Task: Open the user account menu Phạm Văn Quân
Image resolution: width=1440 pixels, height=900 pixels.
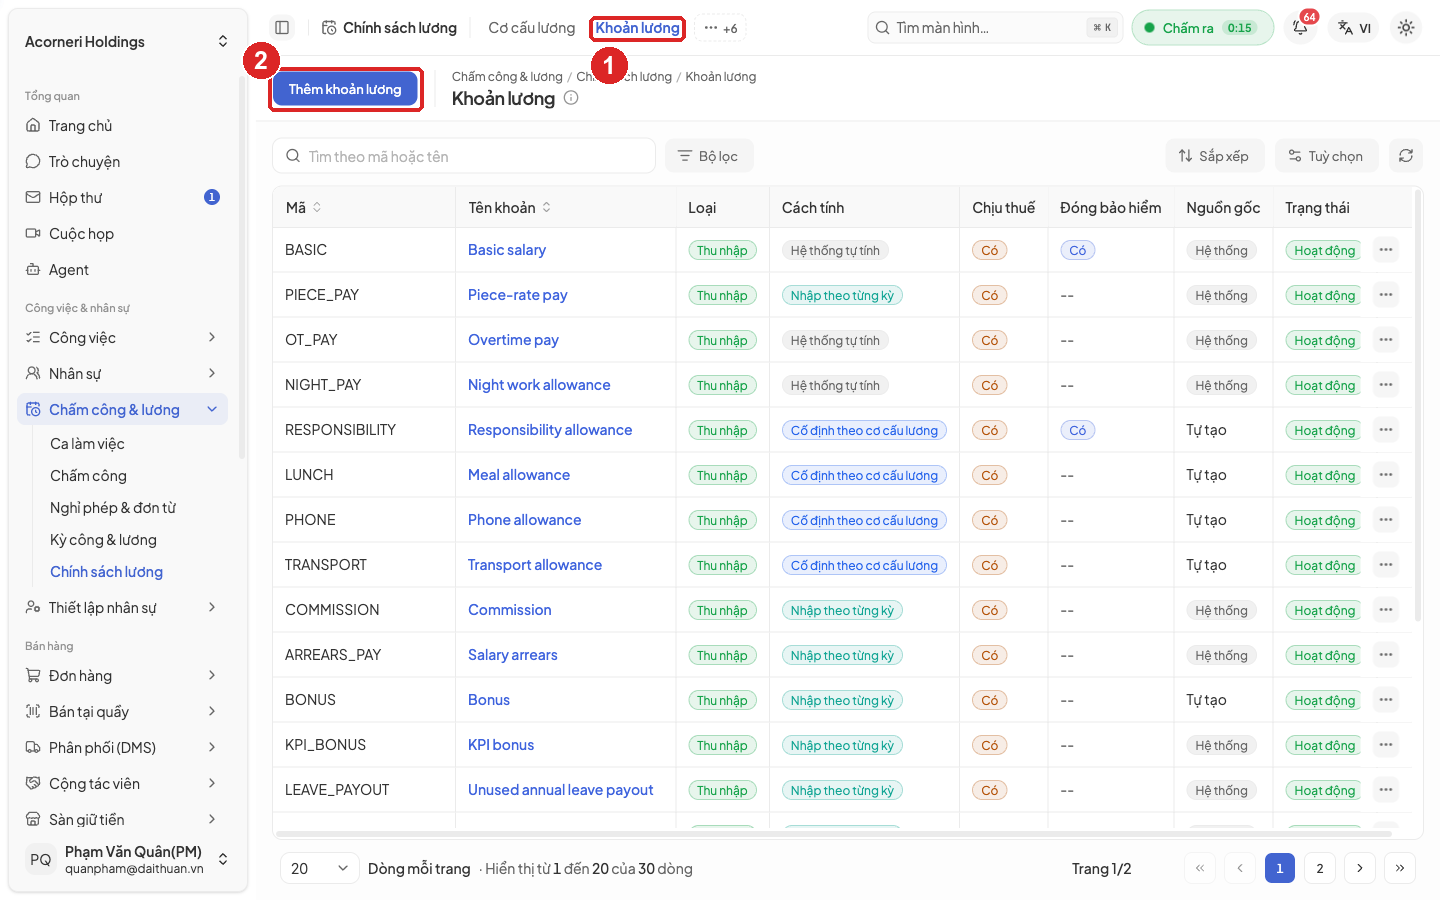Action: 127,859
